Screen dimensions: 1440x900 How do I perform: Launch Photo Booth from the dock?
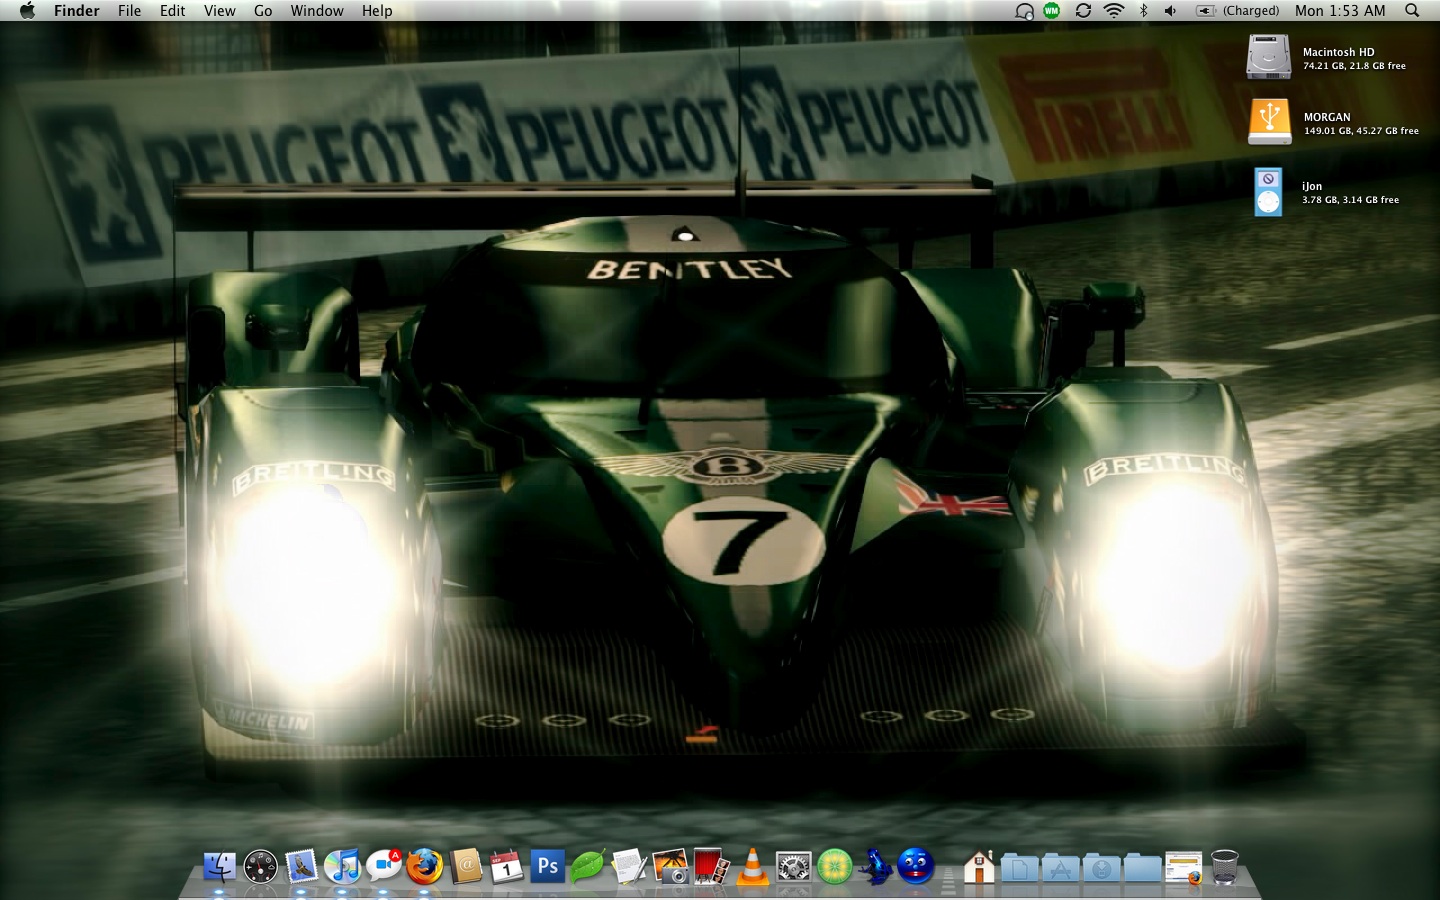click(711, 866)
